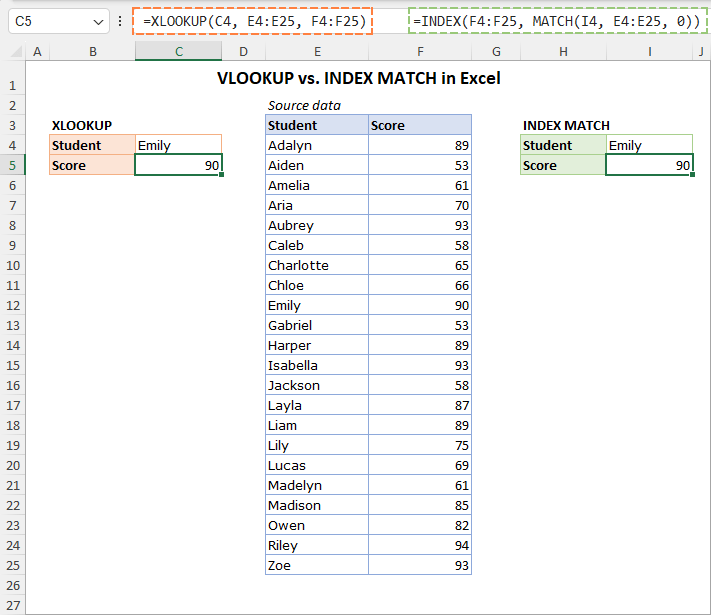Select XLOOKUP student cell with Emily
This screenshot has height=615, width=711.
178,145
